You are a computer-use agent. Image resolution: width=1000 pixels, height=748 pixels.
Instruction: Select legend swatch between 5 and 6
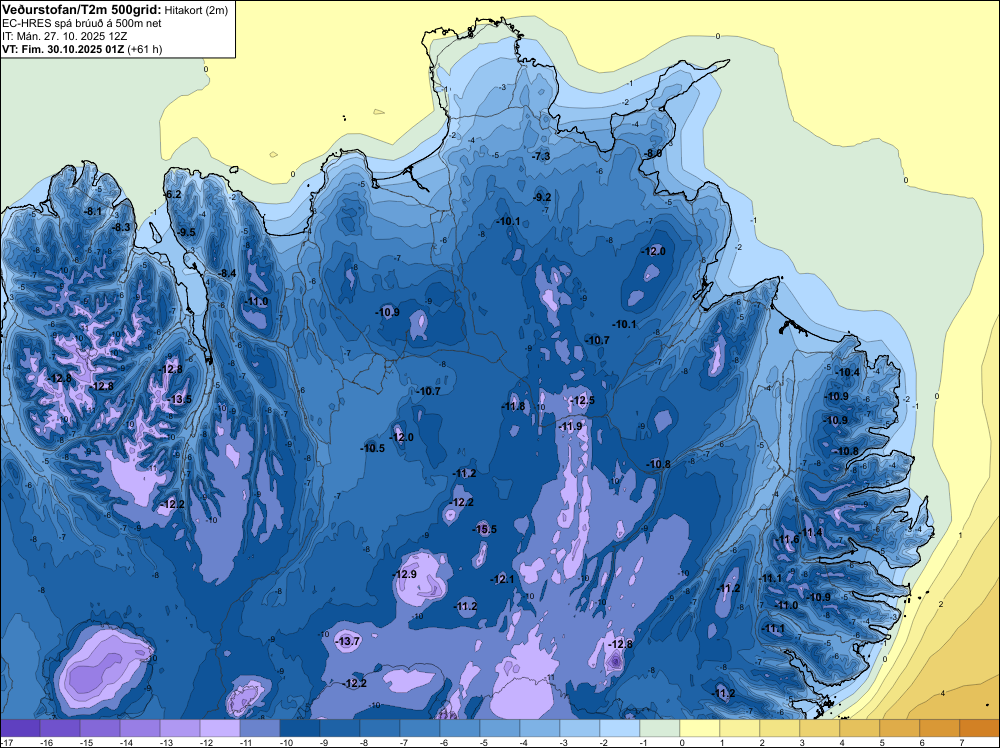click(900, 728)
